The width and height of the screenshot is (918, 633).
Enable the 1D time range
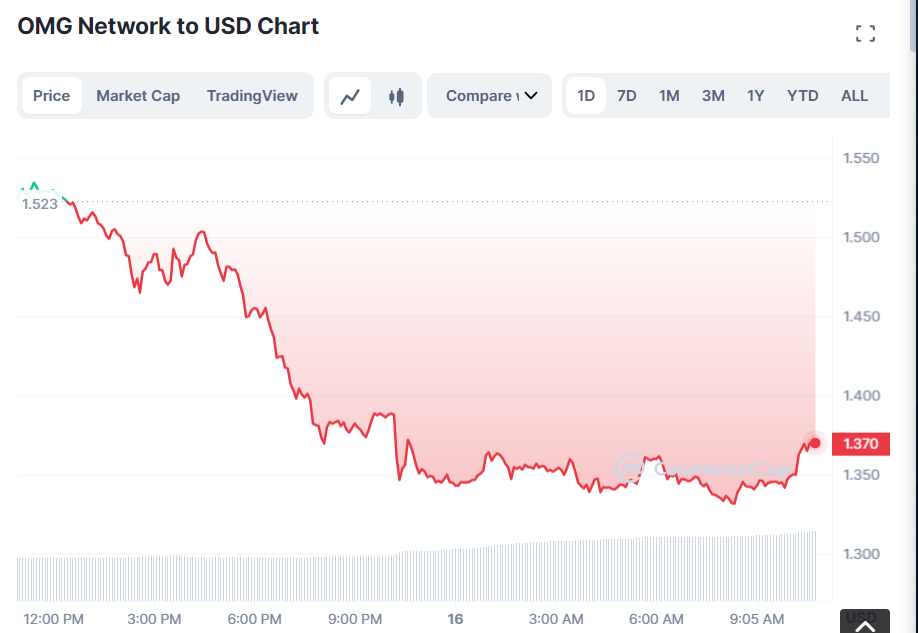coord(585,95)
